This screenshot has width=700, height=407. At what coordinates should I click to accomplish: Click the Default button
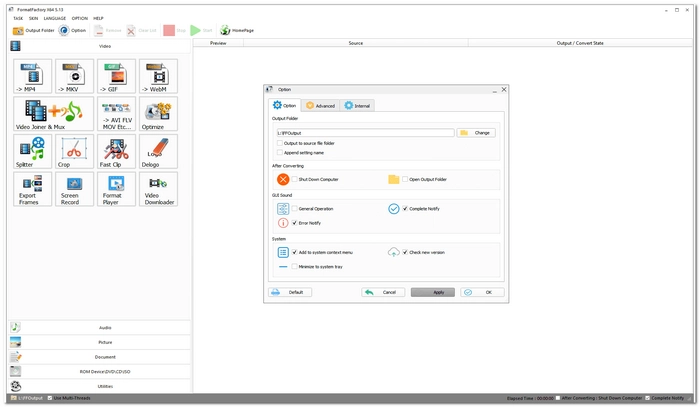click(x=290, y=292)
